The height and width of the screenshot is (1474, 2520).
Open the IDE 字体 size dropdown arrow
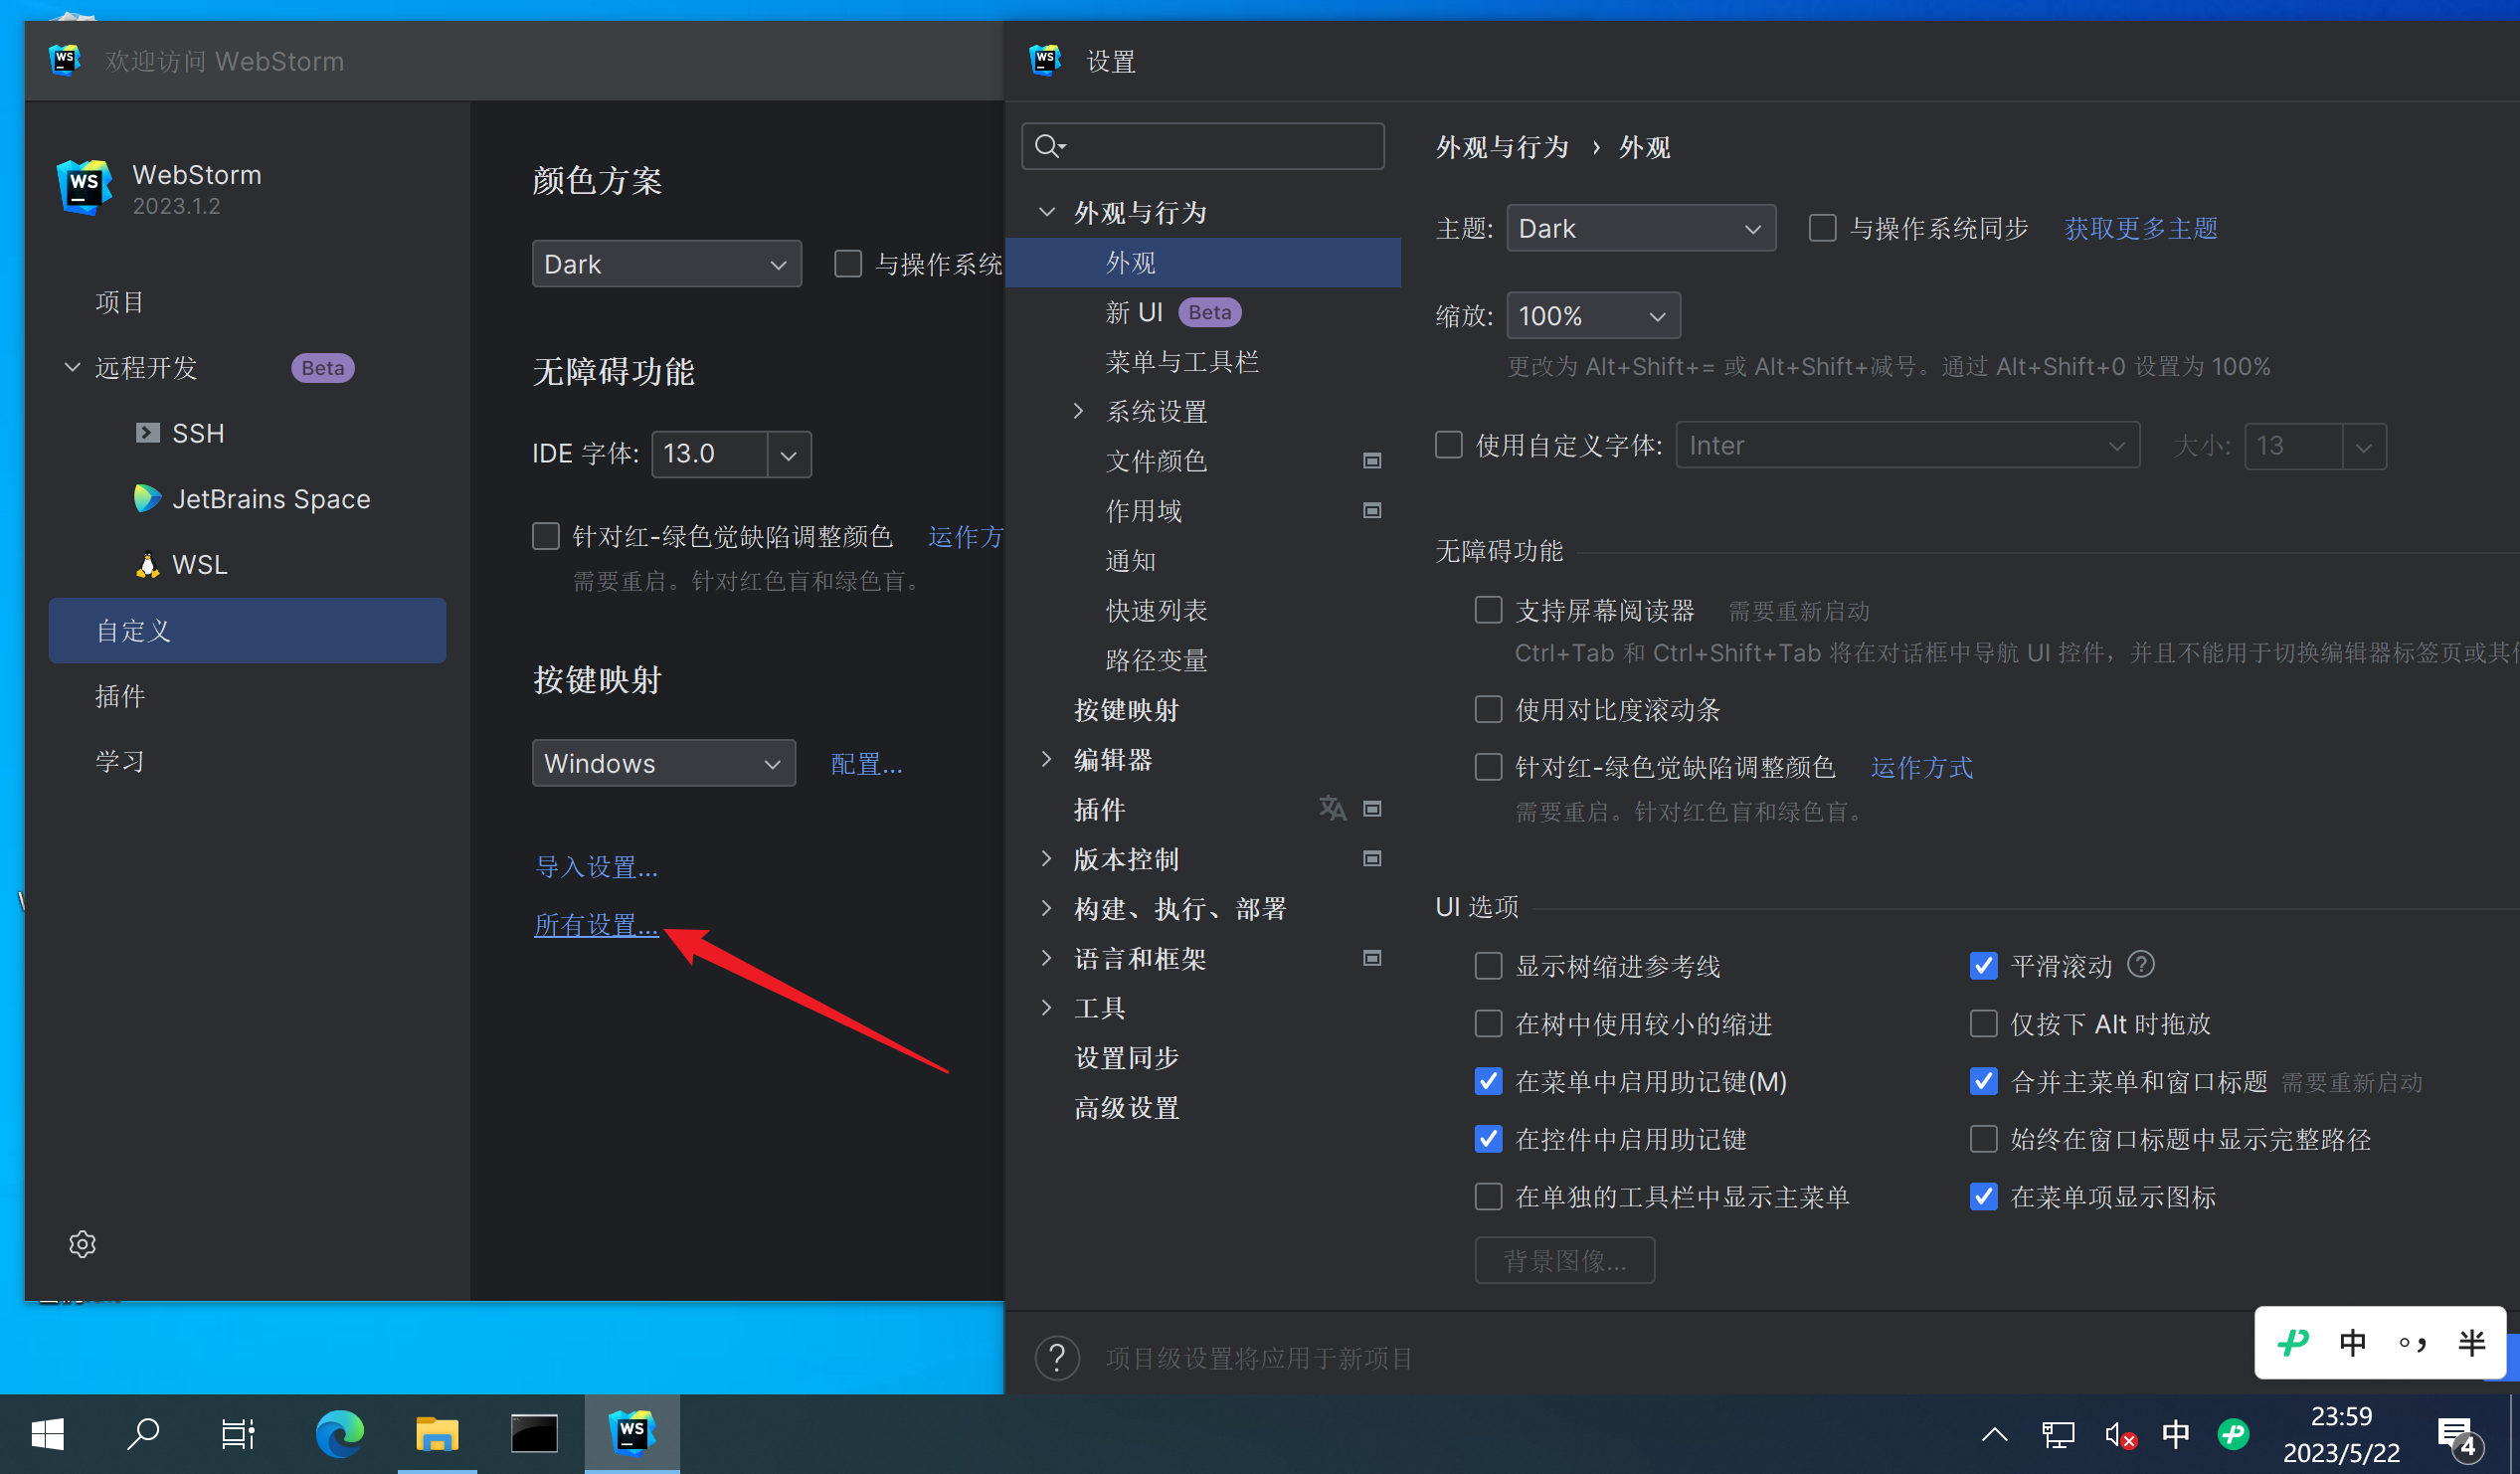pos(788,454)
